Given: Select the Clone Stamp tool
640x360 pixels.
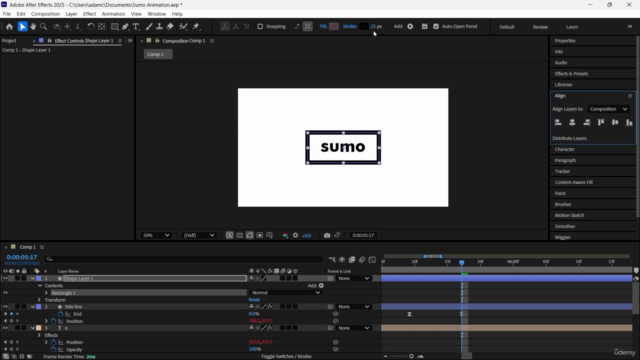Looking at the screenshot, I should pos(160,27).
